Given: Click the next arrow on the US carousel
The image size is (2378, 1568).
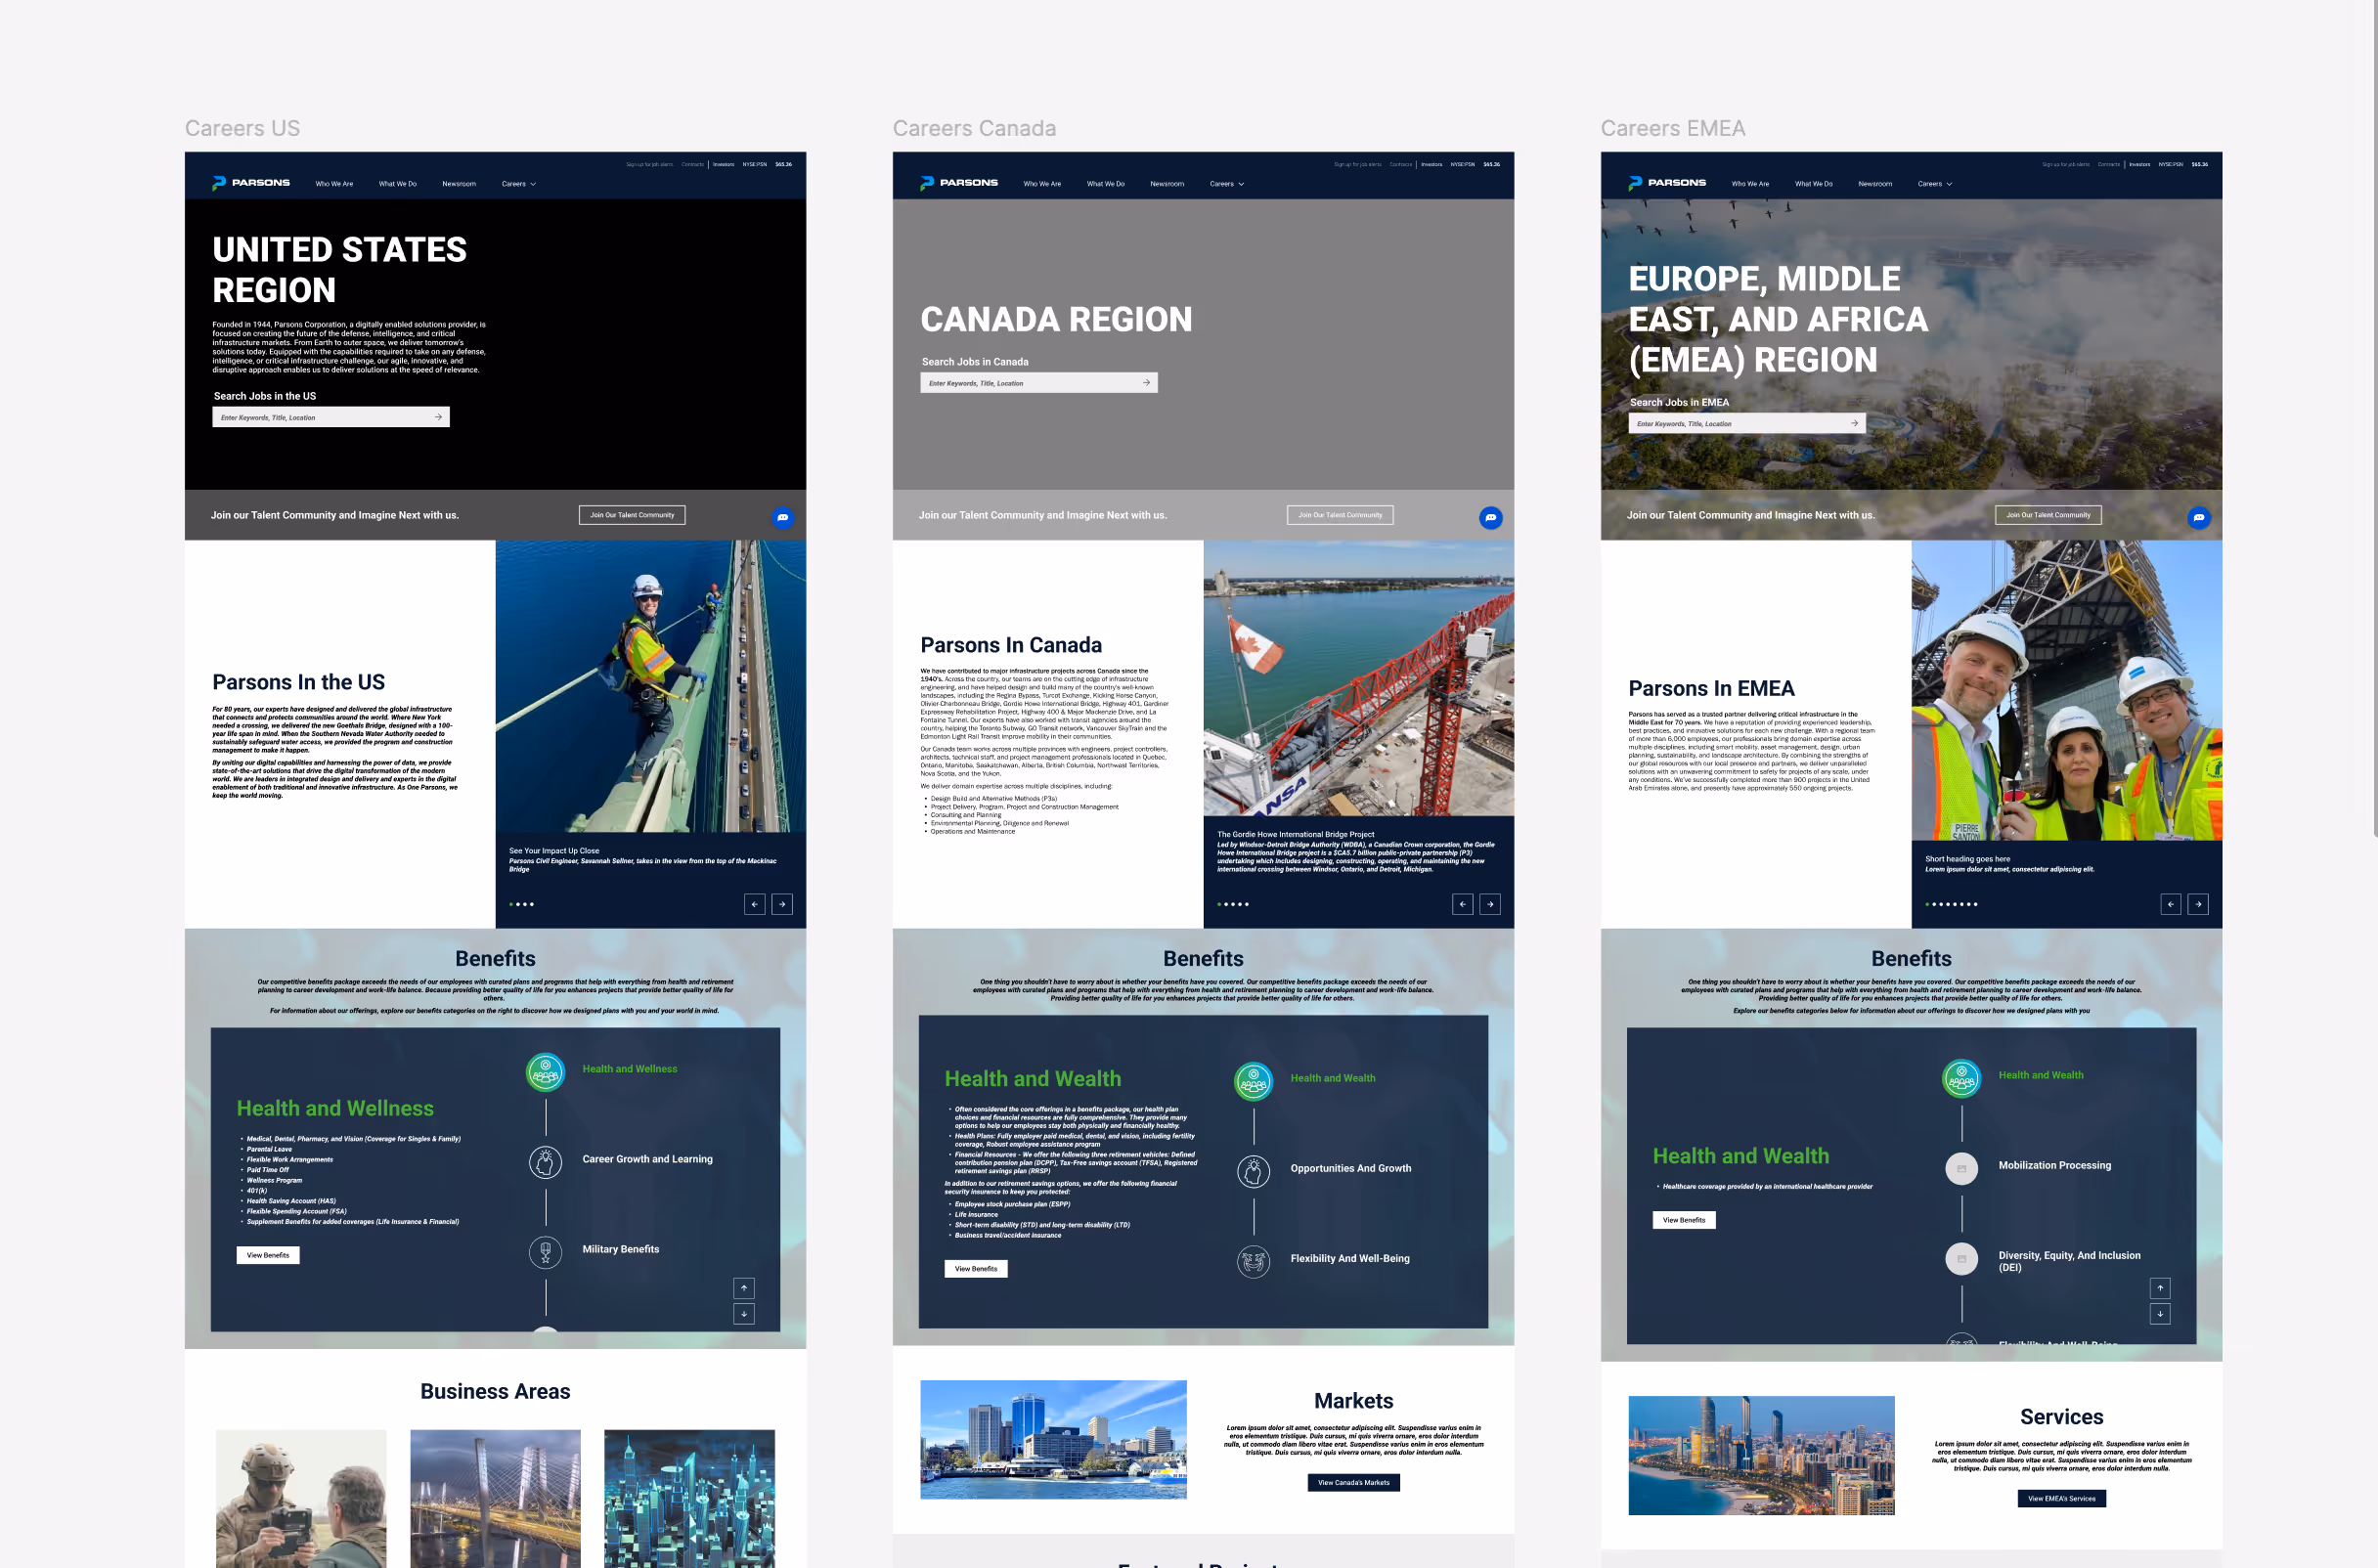Looking at the screenshot, I should tap(782, 904).
